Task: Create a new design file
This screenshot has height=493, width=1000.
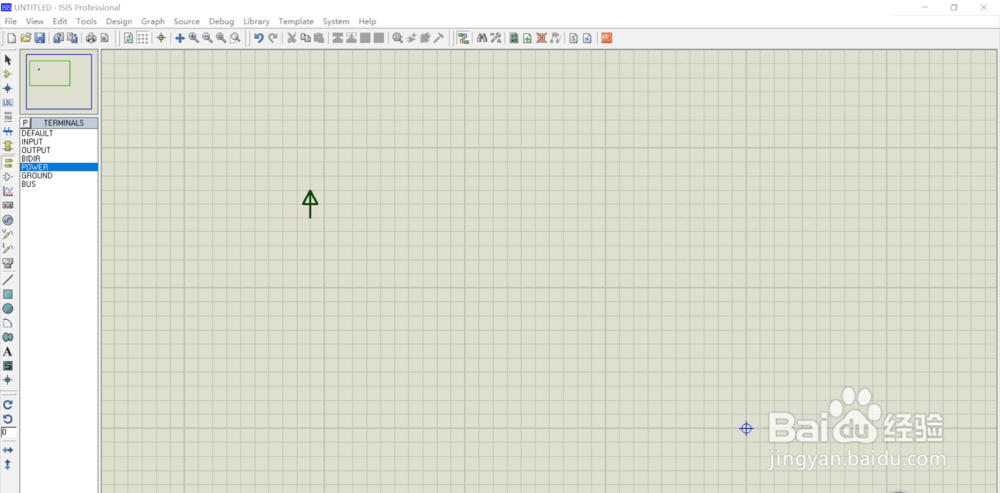Action: 11,38
